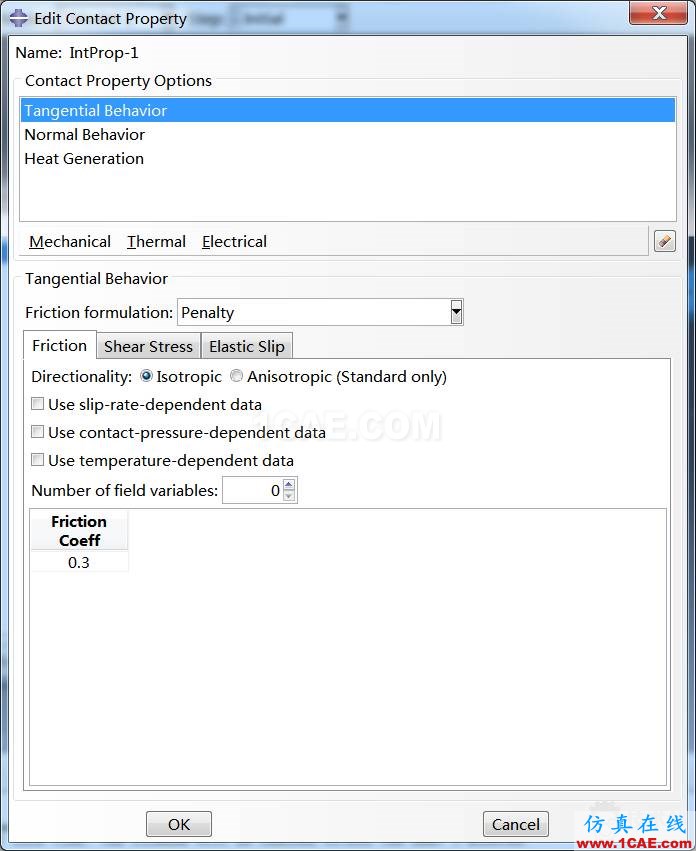
Task: Click the eraser delete-option icon
Action: point(665,241)
